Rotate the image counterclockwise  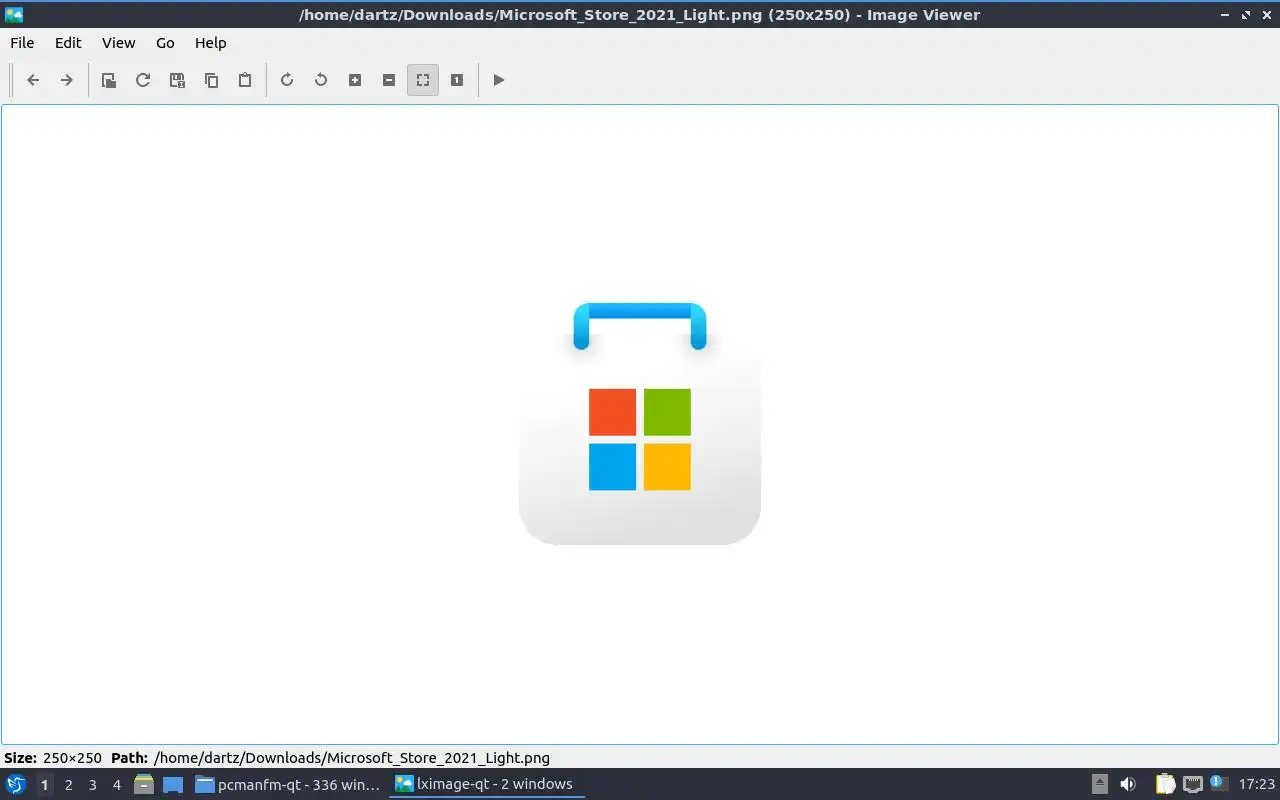(x=321, y=80)
